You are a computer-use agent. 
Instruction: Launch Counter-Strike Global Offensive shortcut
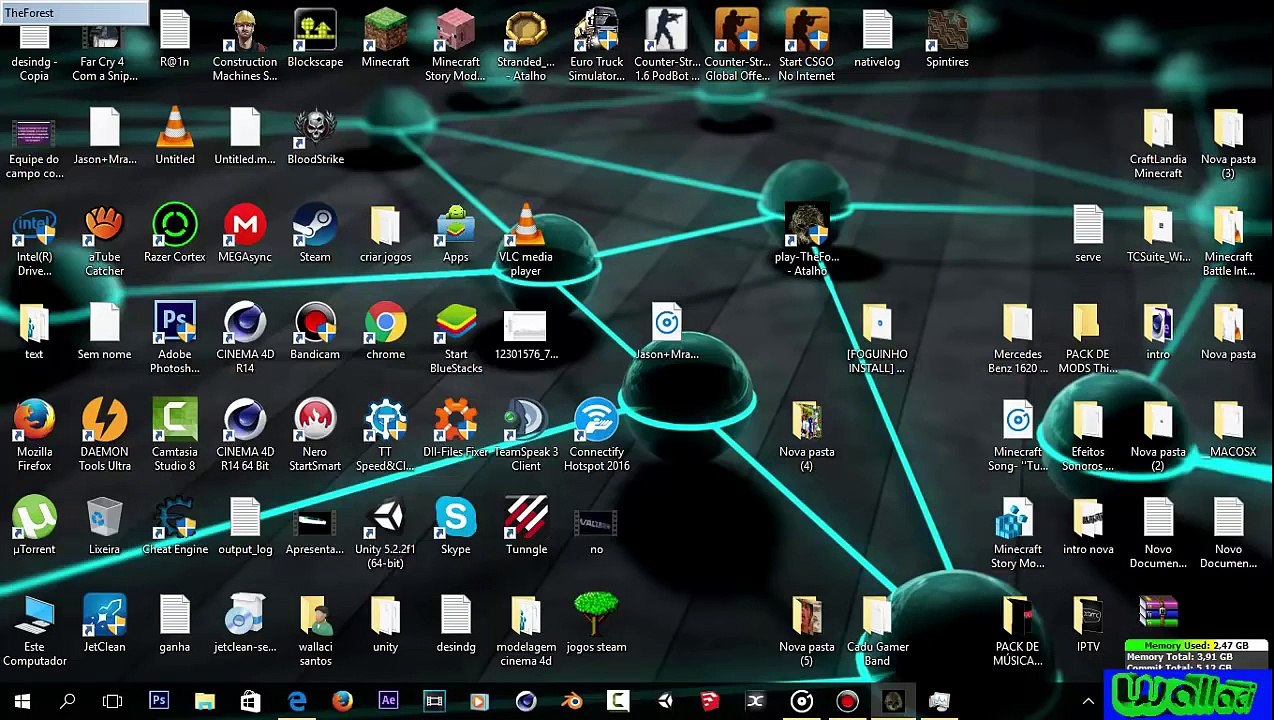tap(737, 47)
